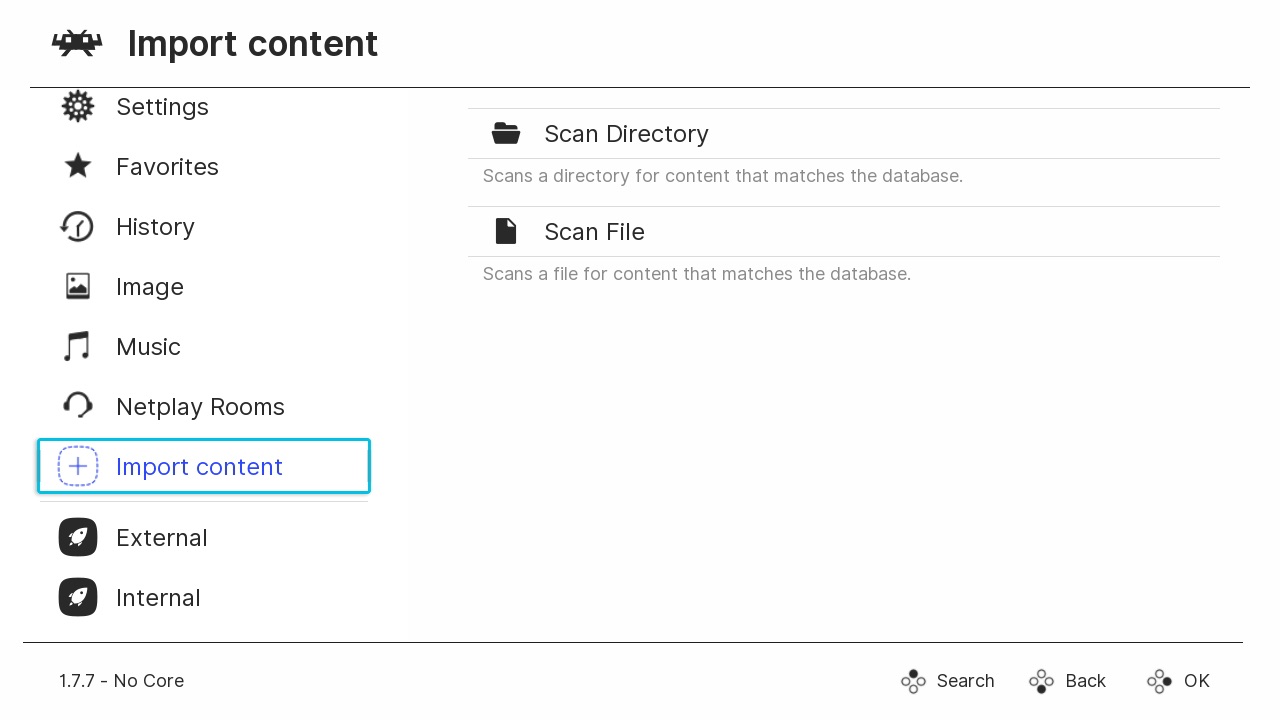Select Scan File from the import list
This screenshot has height=720, width=1280.
coord(594,232)
